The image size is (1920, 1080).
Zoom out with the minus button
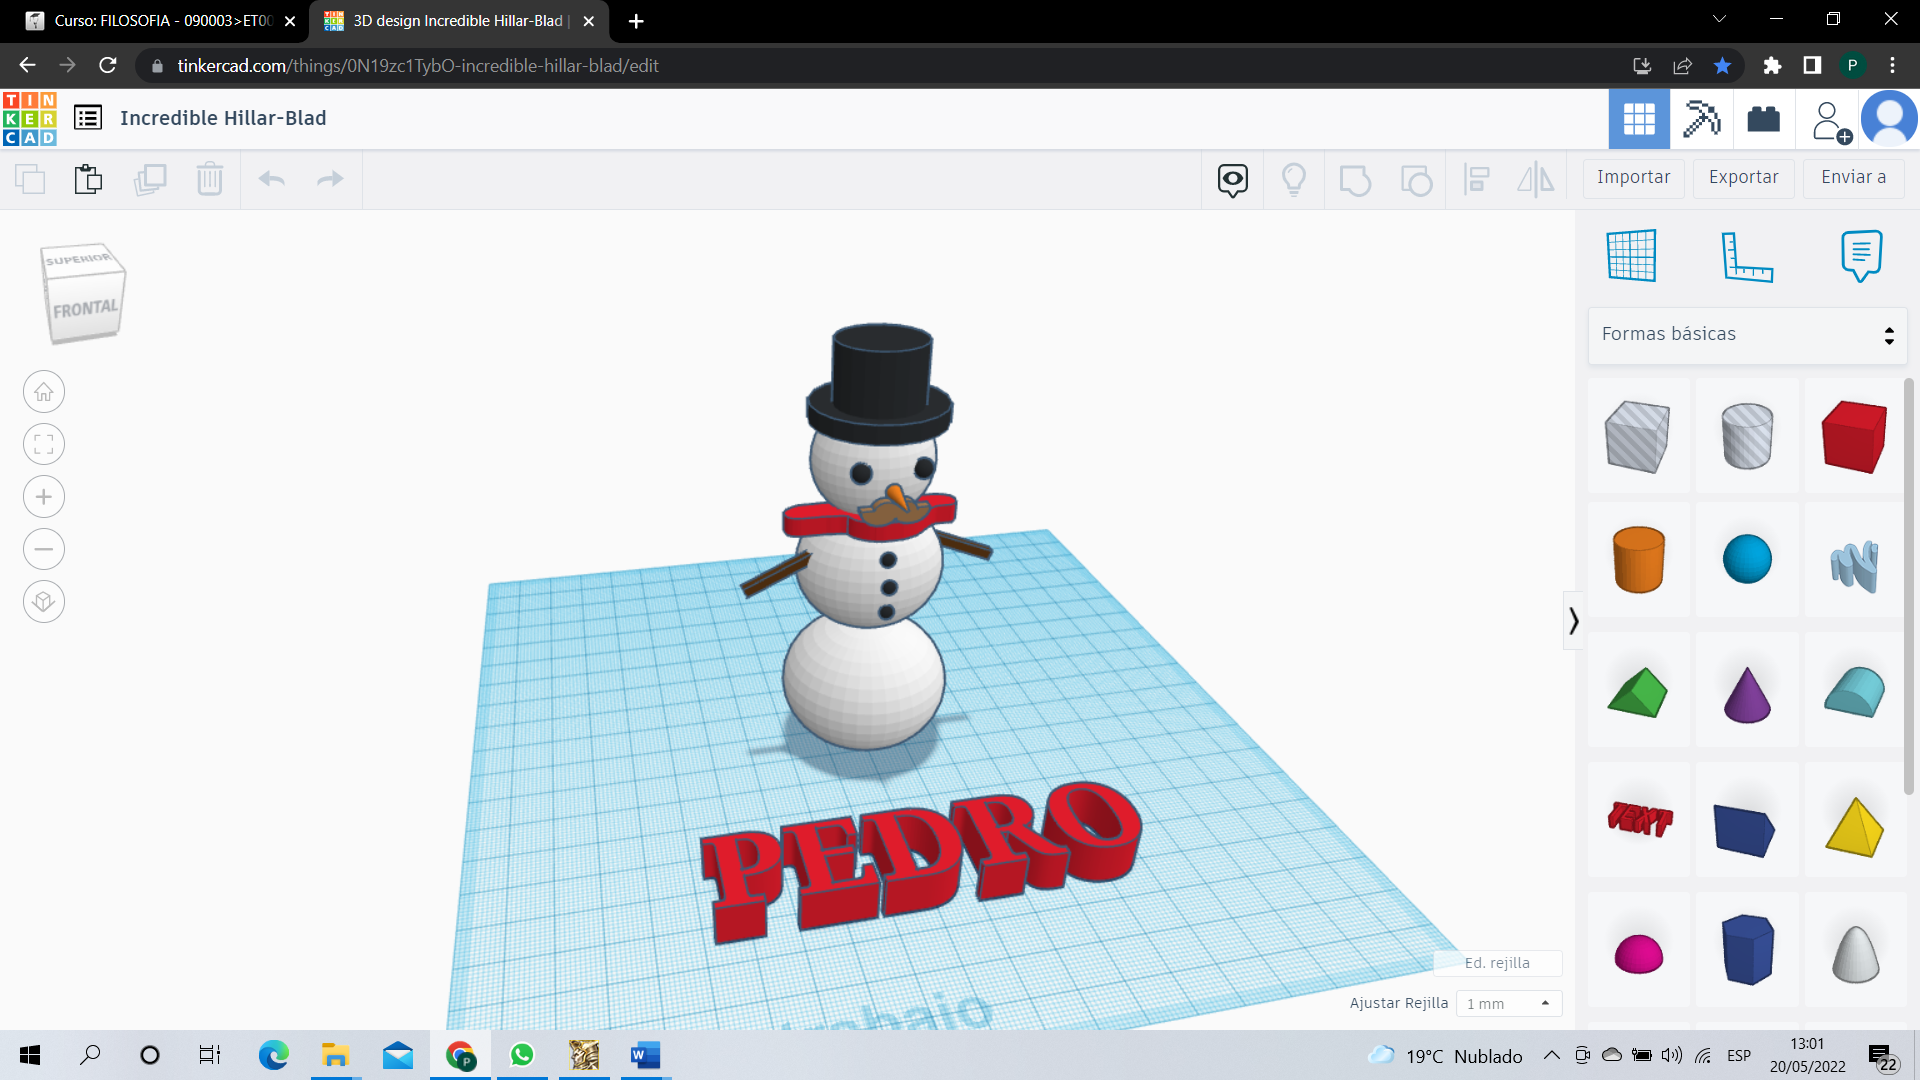[x=44, y=549]
